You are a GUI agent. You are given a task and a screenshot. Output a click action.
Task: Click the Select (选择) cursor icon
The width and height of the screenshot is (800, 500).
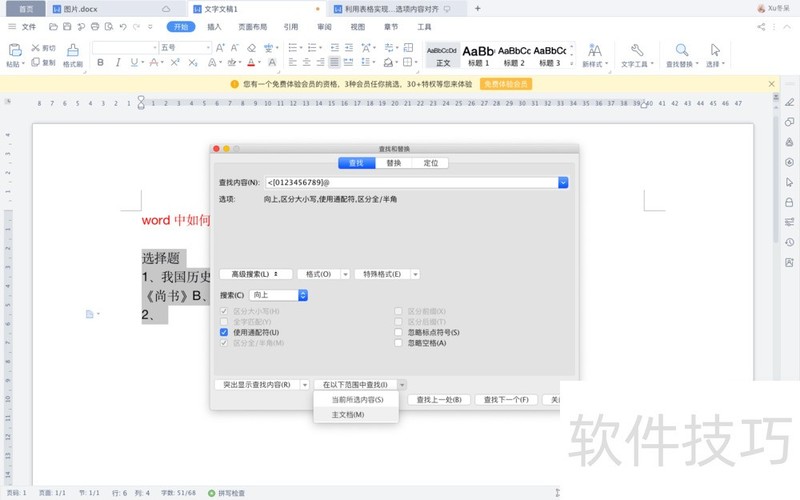point(715,50)
